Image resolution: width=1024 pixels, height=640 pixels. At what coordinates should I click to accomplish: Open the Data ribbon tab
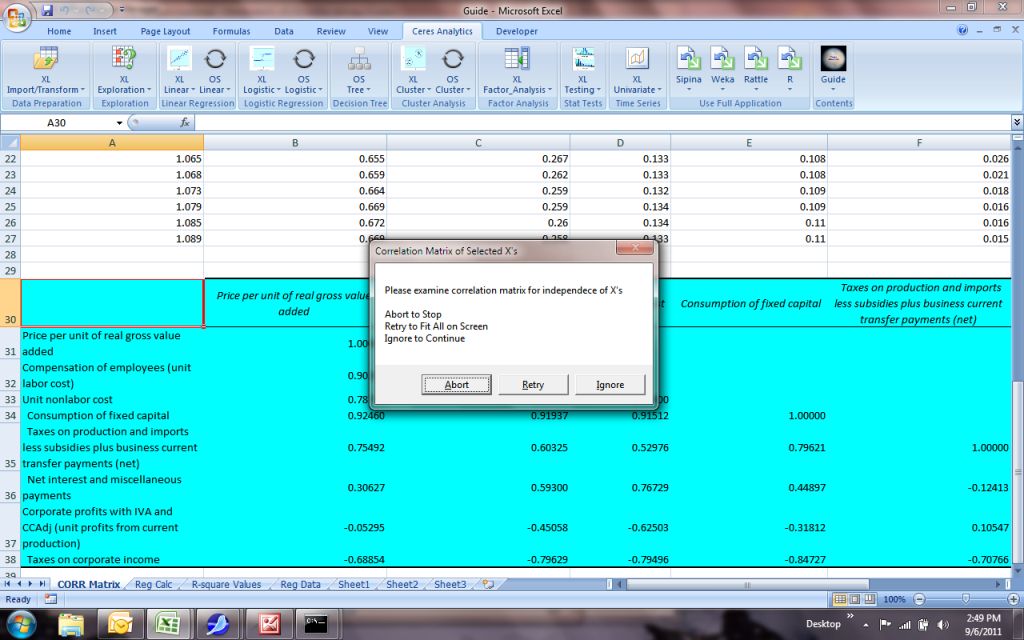pos(283,31)
